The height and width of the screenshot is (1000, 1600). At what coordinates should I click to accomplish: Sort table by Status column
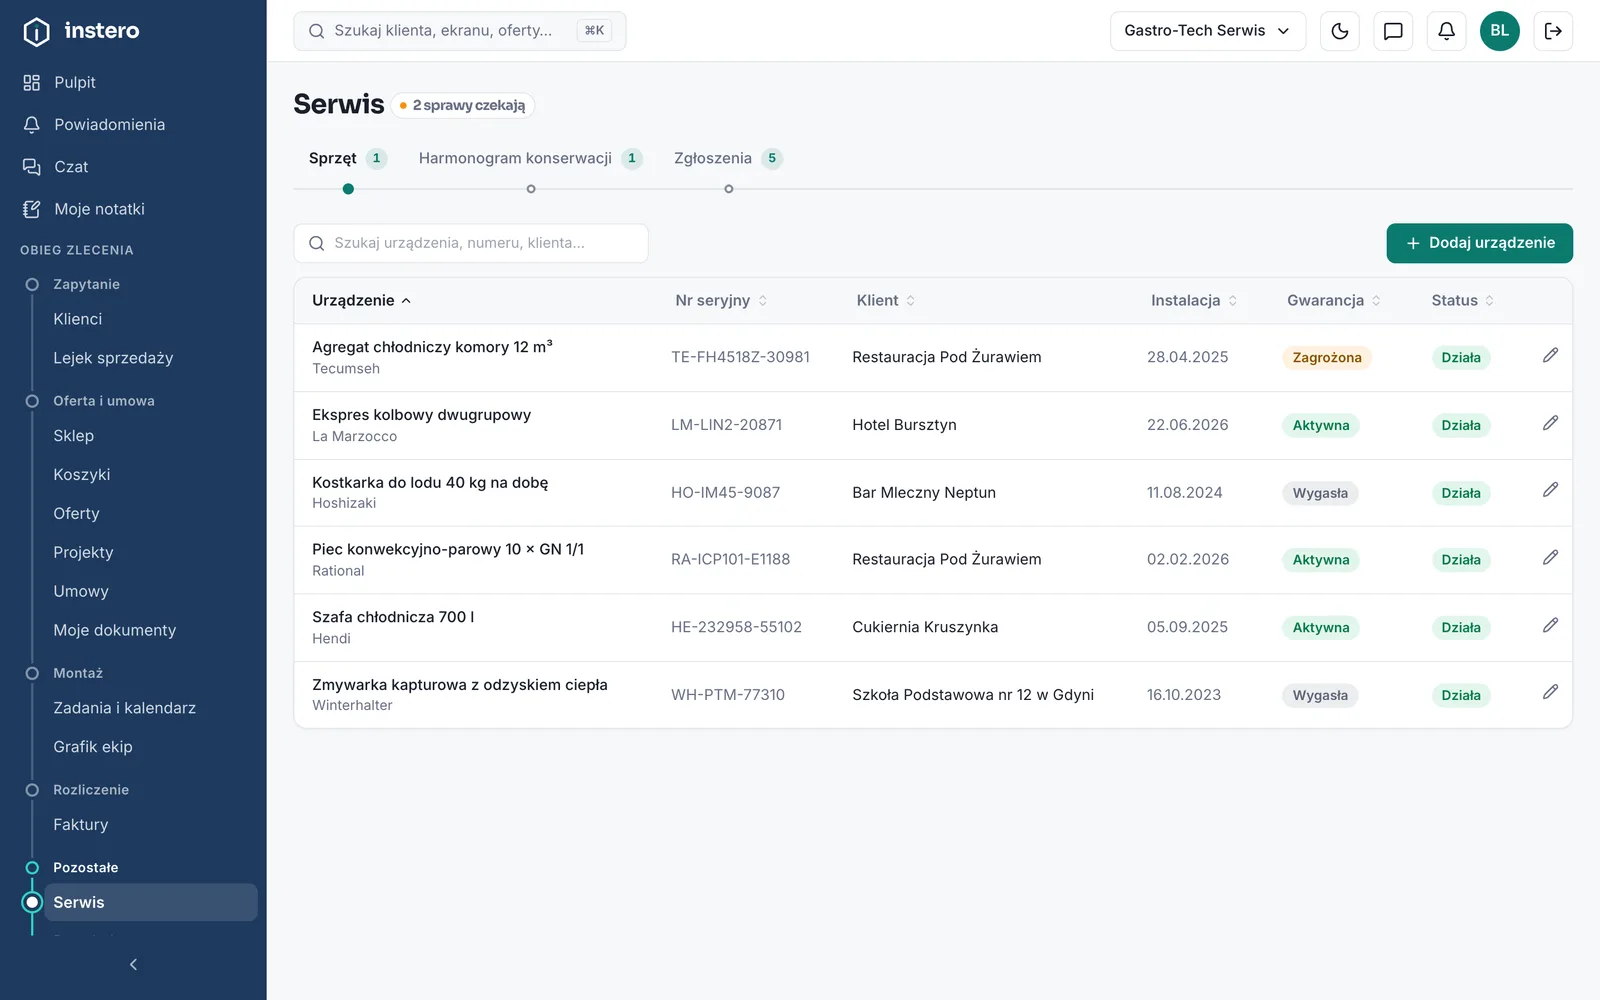(x=1463, y=300)
